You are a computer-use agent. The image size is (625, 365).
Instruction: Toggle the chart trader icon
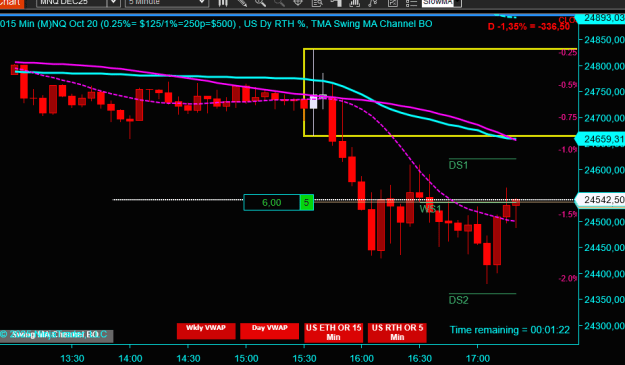tap(336, 3)
